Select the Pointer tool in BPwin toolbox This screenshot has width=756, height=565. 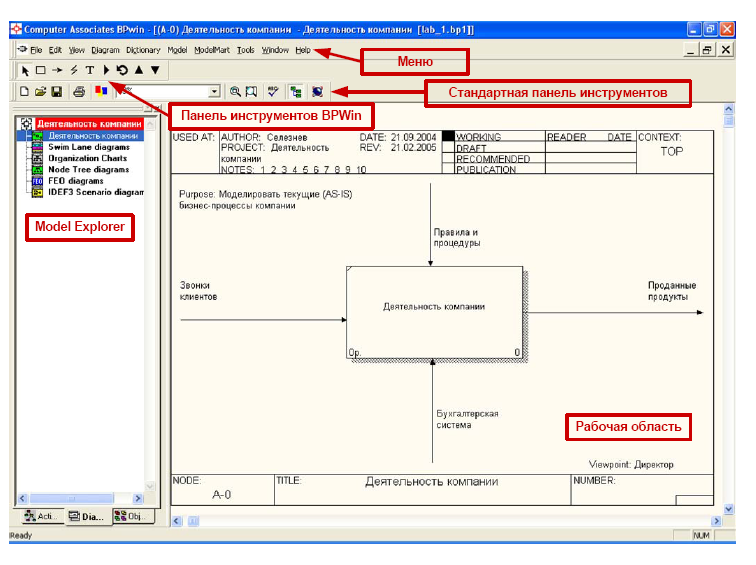25,70
